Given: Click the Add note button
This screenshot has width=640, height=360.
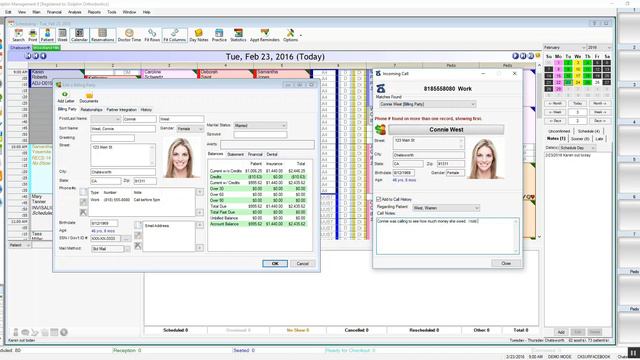Looking at the screenshot, I should pos(561,332).
